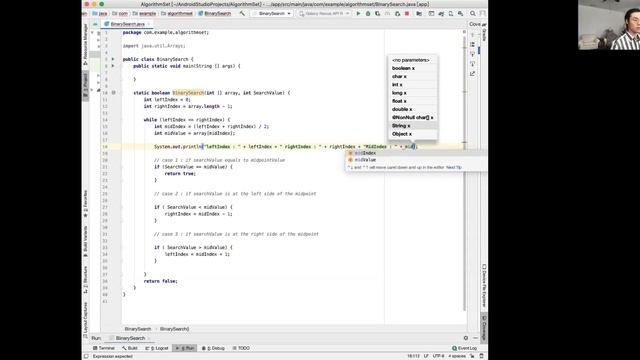640x360 pixels.
Task: Open the Debug tool window at bottom
Action: click(213, 348)
